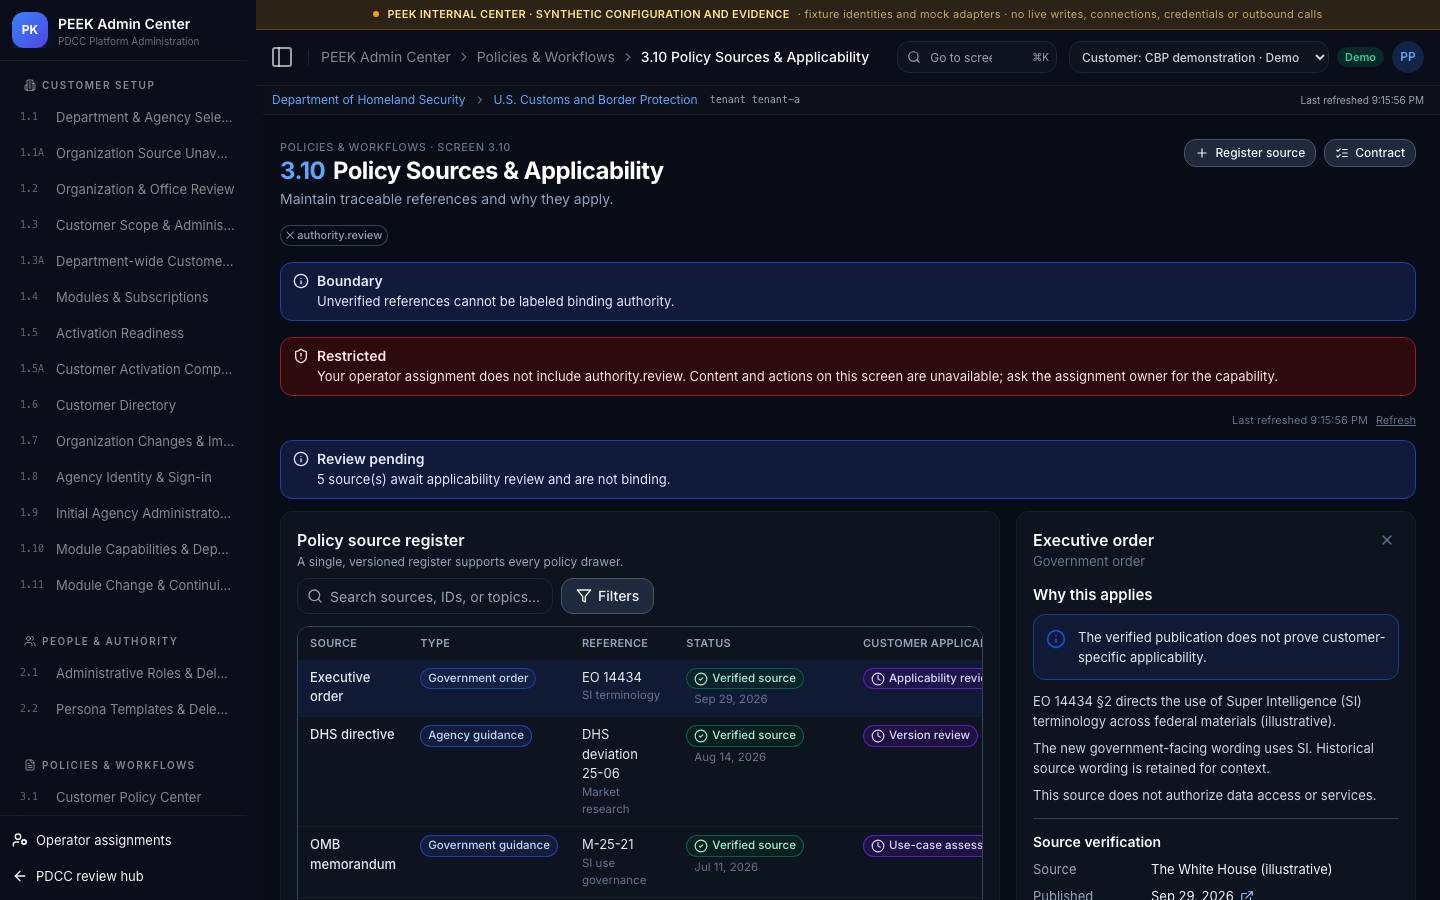Open the Customer CBP demonstration dropdown
The height and width of the screenshot is (900, 1440).
(x=1199, y=57)
